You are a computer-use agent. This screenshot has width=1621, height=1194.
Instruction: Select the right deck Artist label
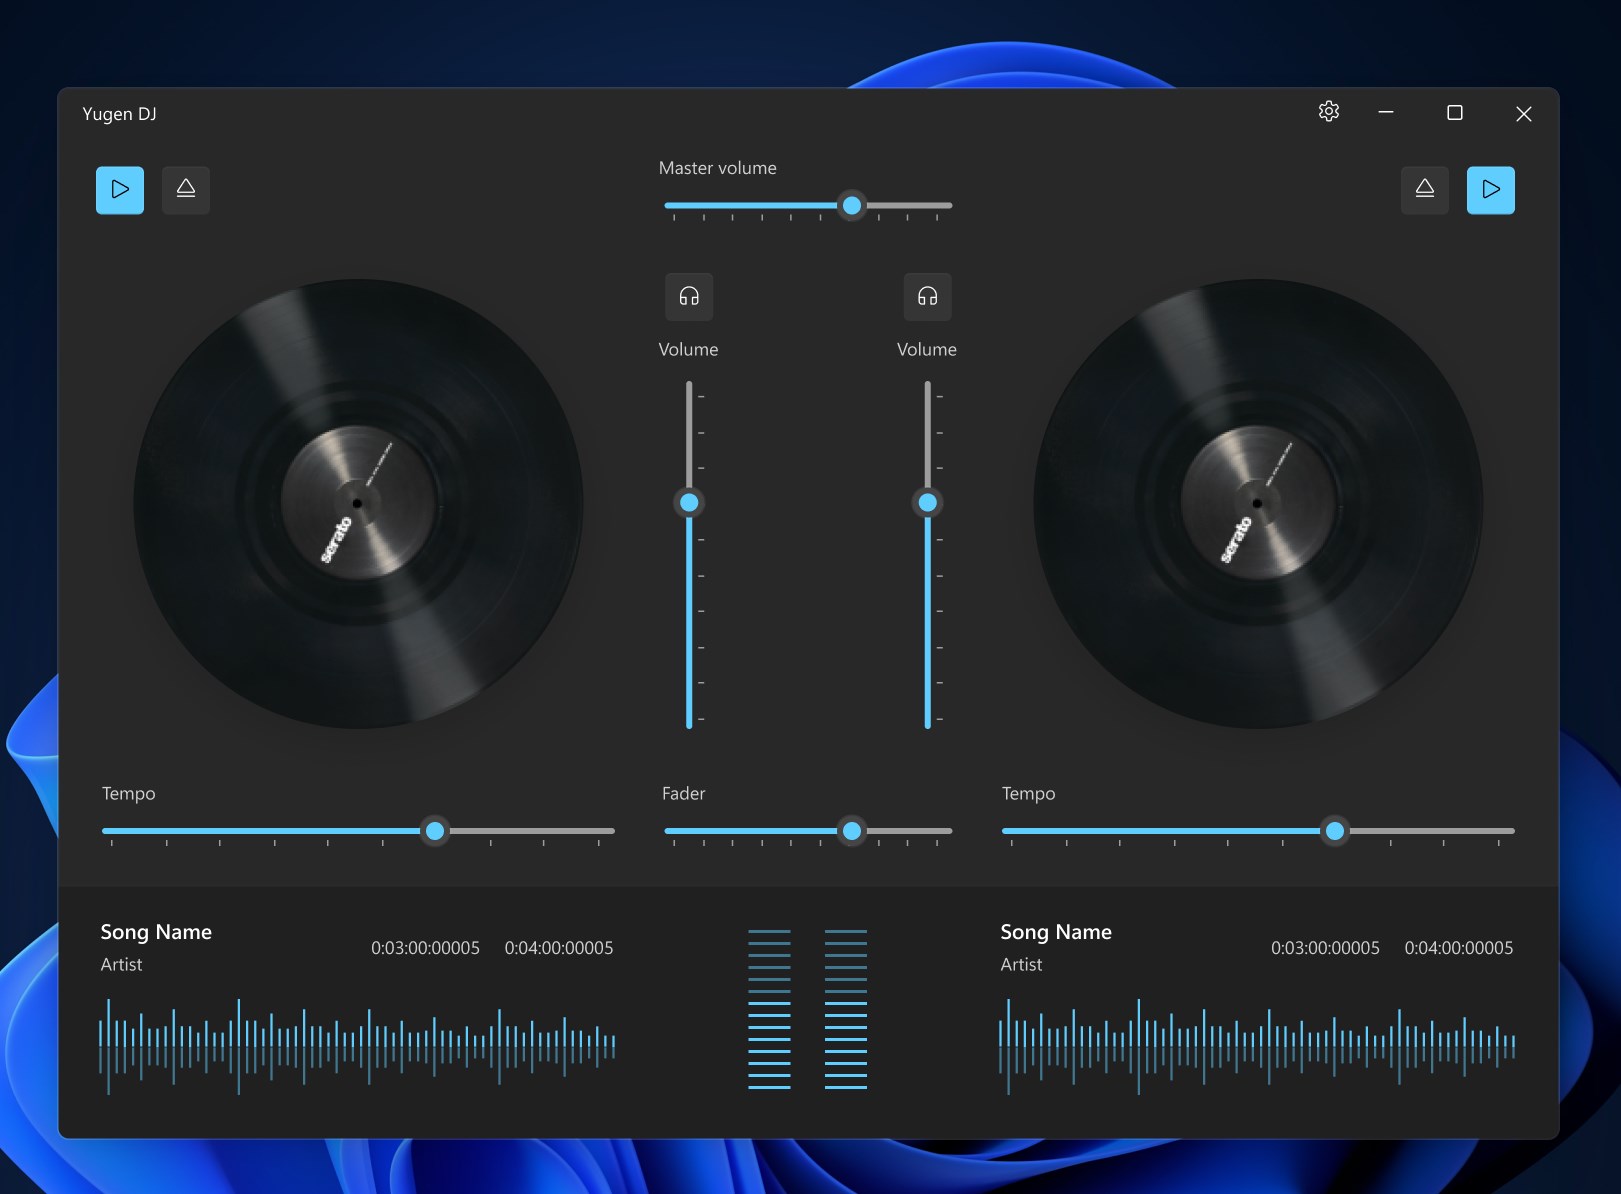click(1021, 965)
